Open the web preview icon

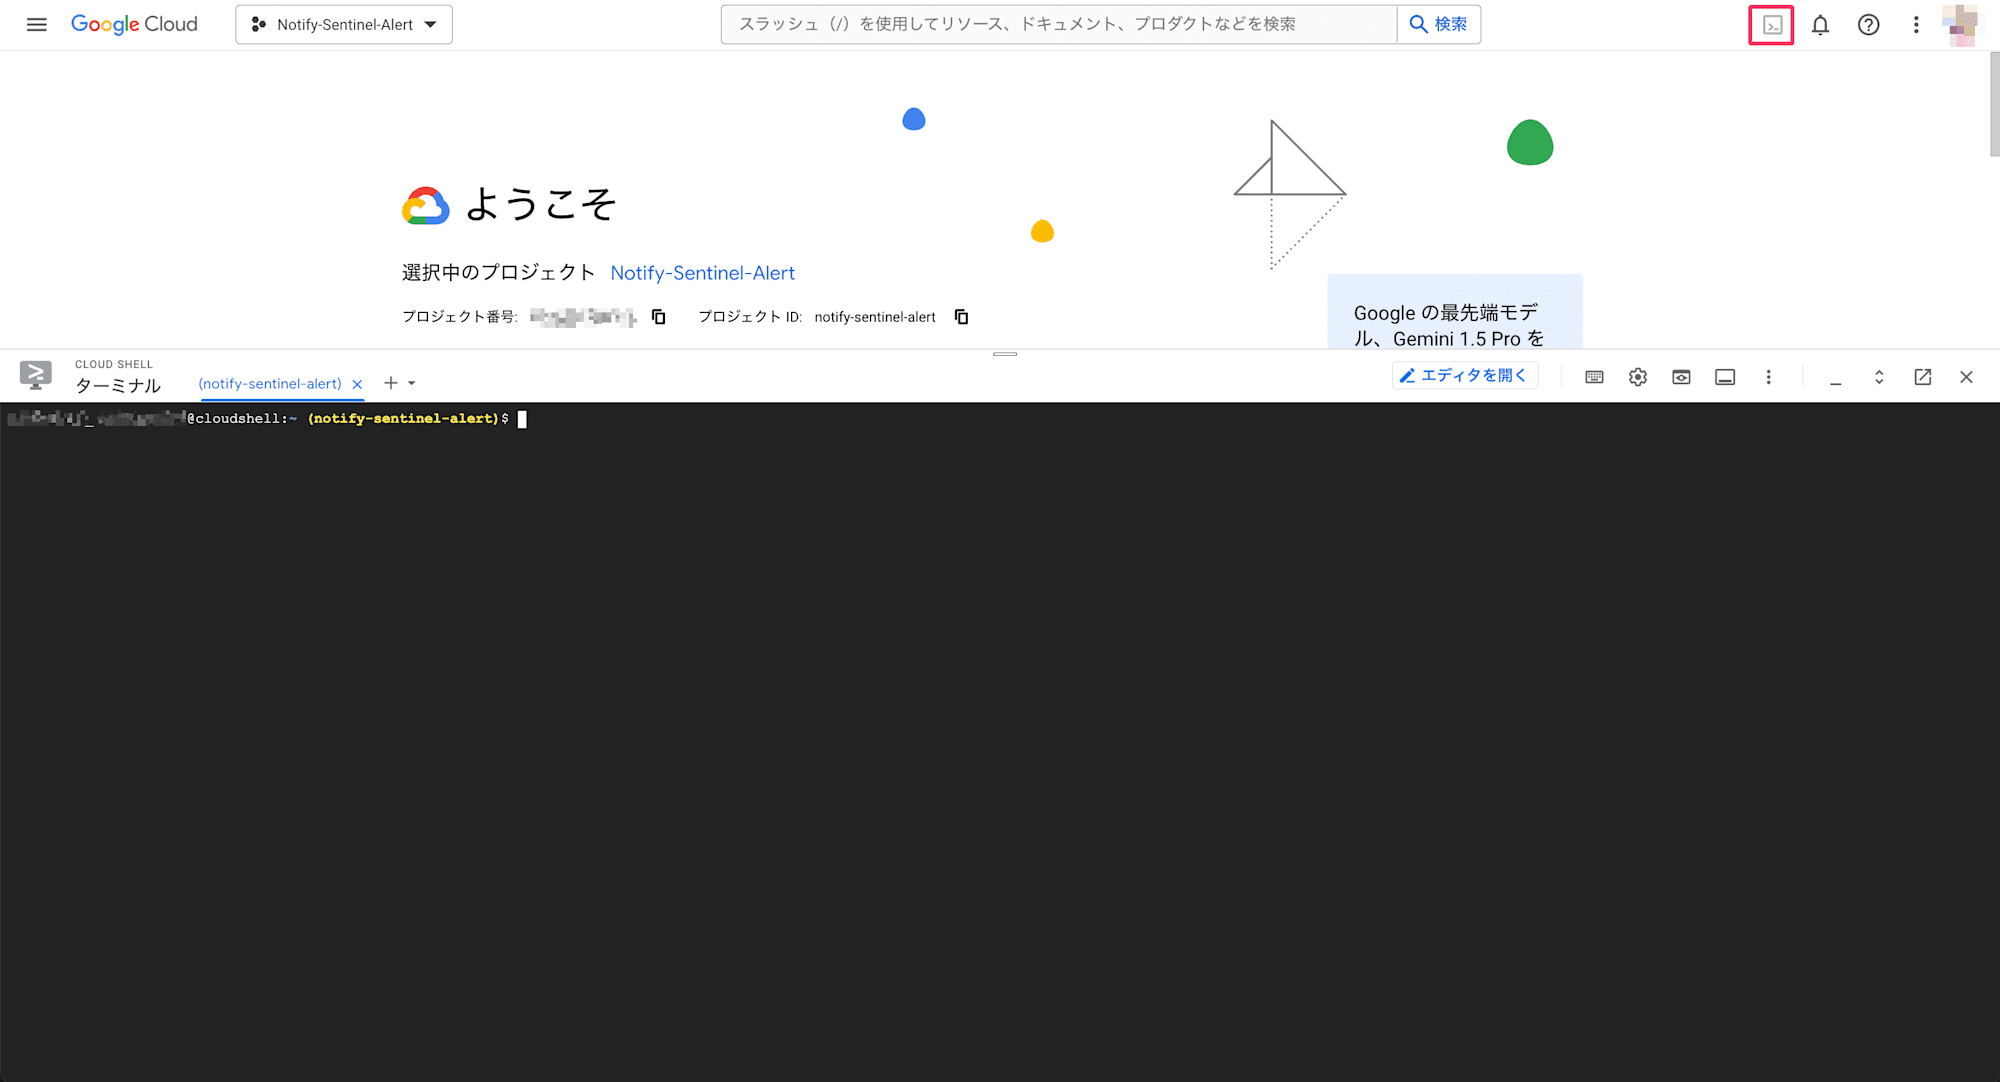[1681, 377]
